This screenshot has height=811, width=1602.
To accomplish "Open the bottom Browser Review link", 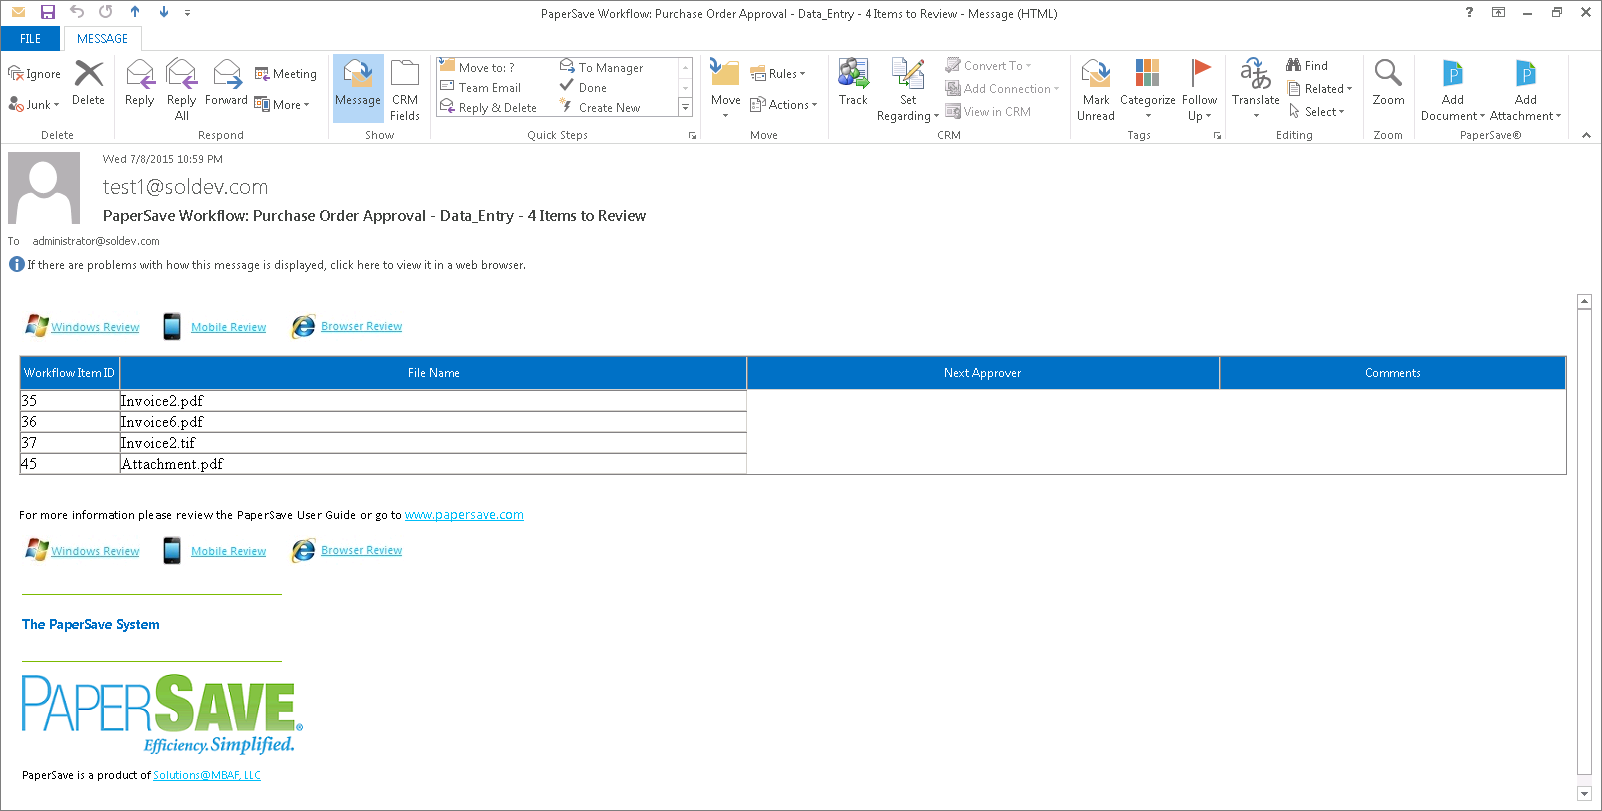I will [361, 550].
